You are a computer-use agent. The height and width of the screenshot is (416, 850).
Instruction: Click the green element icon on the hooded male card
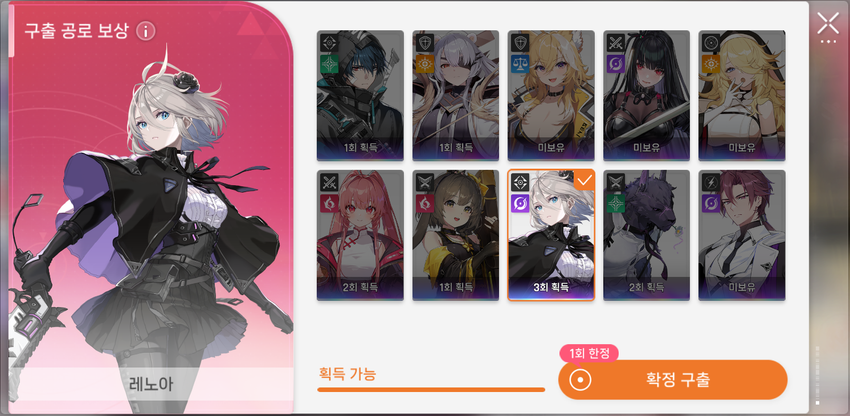tap(329, 63)
